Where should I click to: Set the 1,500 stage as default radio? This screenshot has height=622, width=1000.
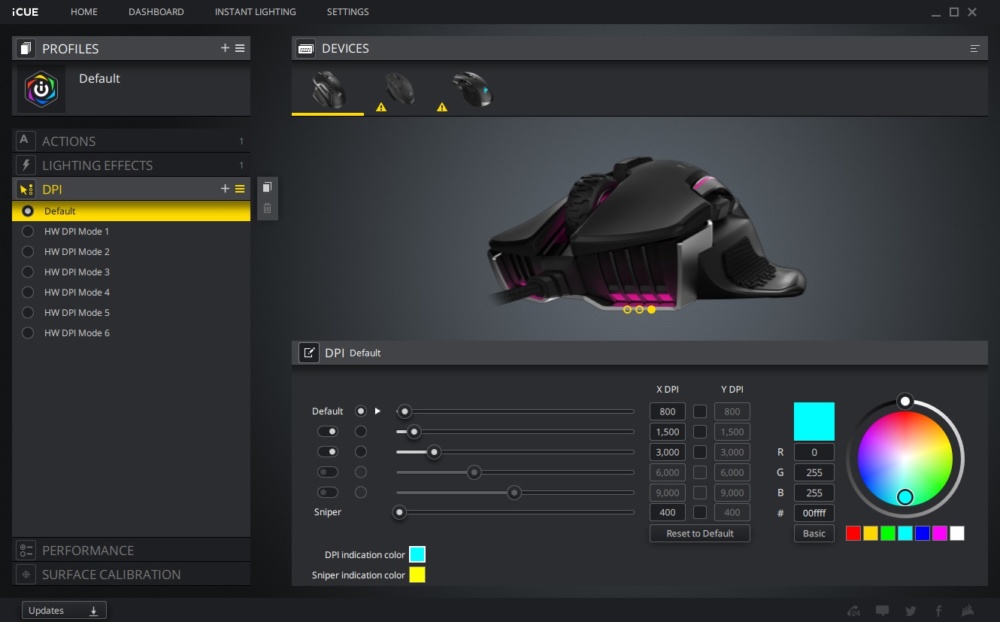pyautogui.click(x=360, y=431)
